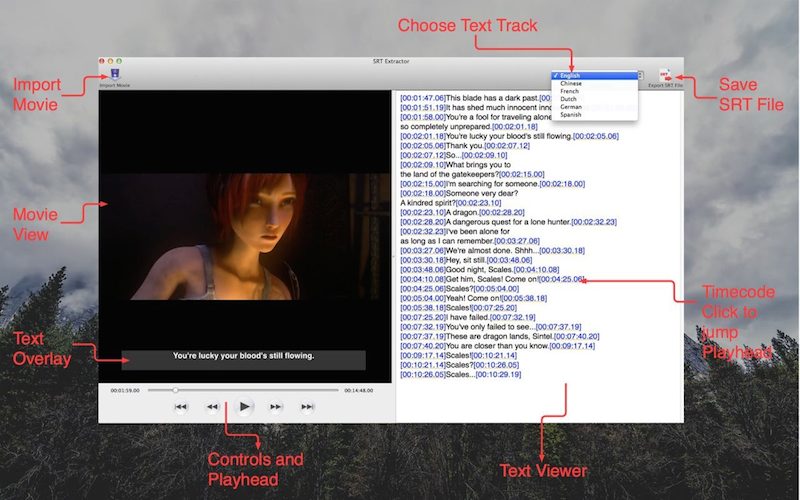The image size is (800, 500).
Task: Jump to timecode [00:09:17.14] after 'closer than you know.'
Action: coord(572,346)
